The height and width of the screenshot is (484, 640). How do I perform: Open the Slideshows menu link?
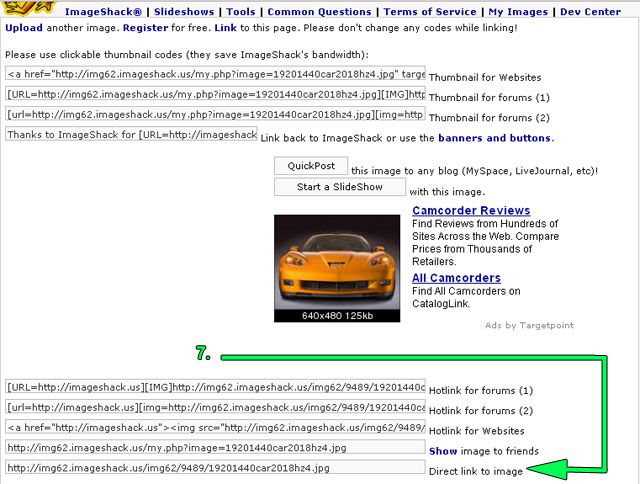click(x=186, y=12)
